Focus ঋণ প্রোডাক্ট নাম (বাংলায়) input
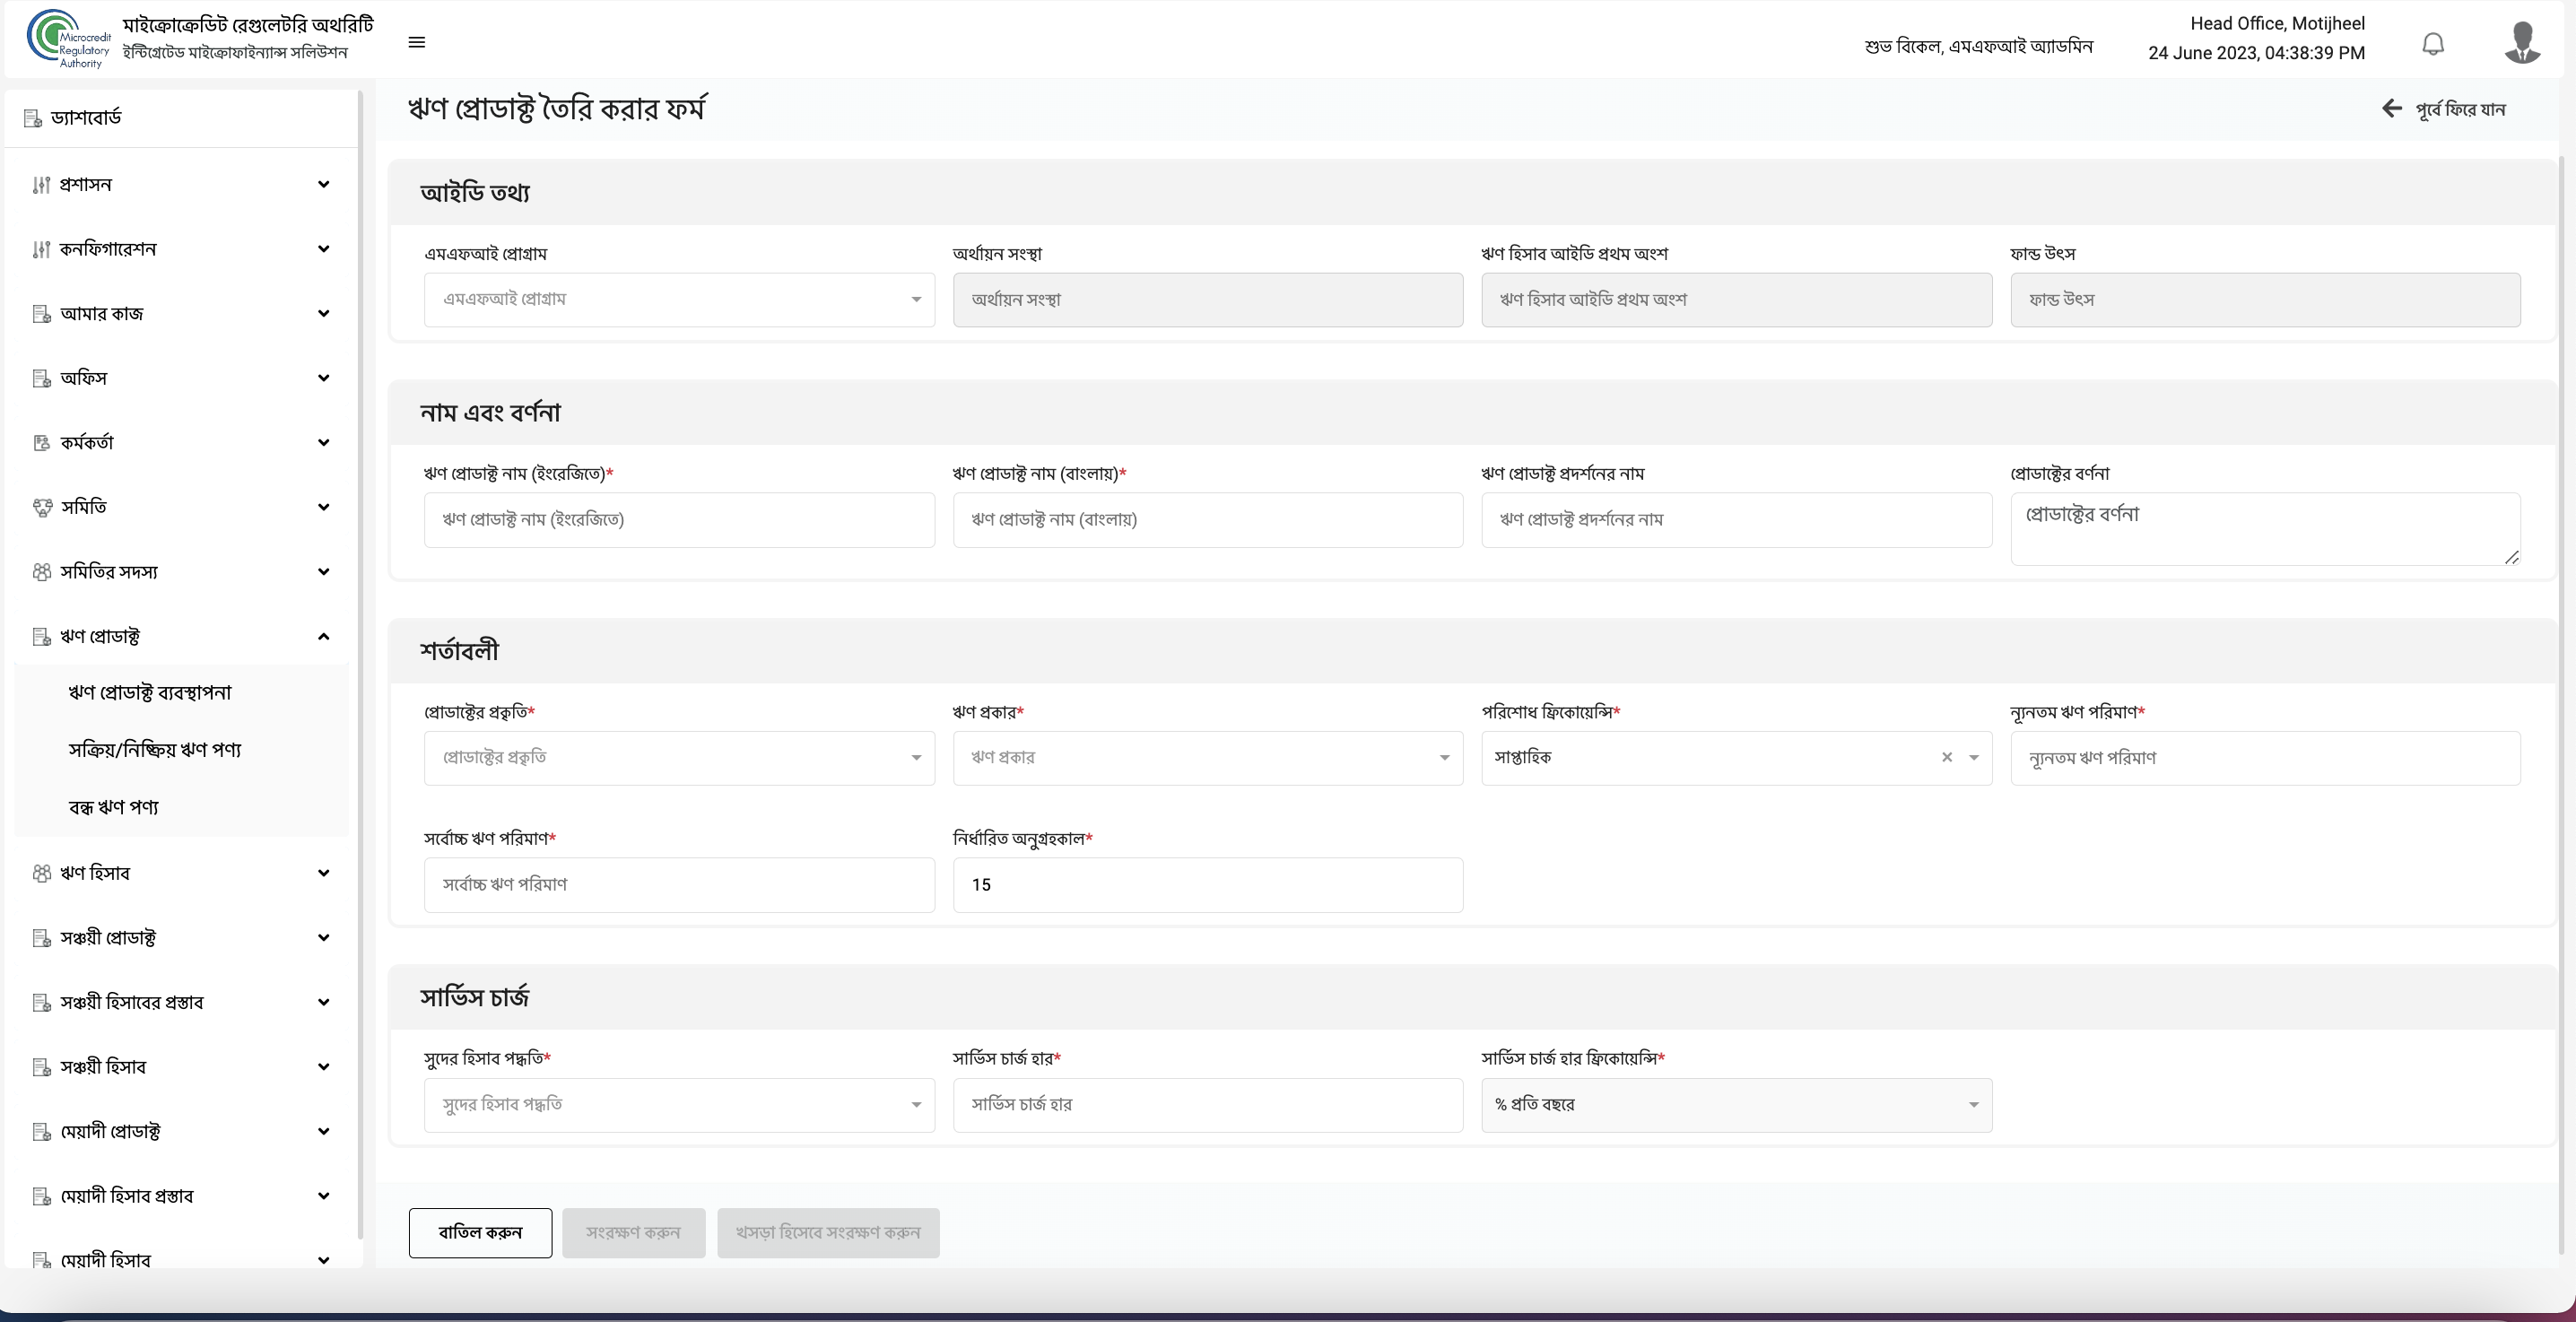 point(1207,519)
